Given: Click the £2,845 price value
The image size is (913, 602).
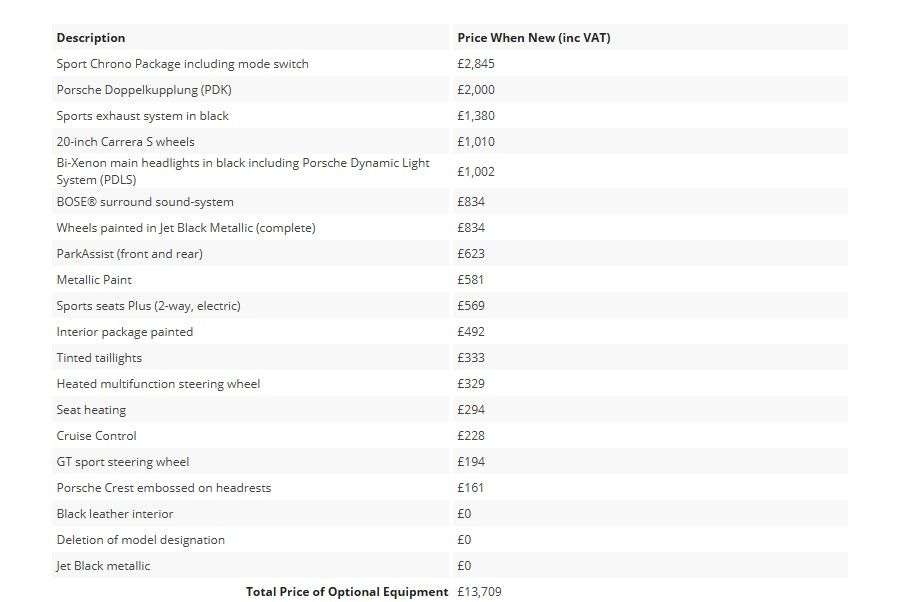Looking at the screenshot, I should [475, 64].
